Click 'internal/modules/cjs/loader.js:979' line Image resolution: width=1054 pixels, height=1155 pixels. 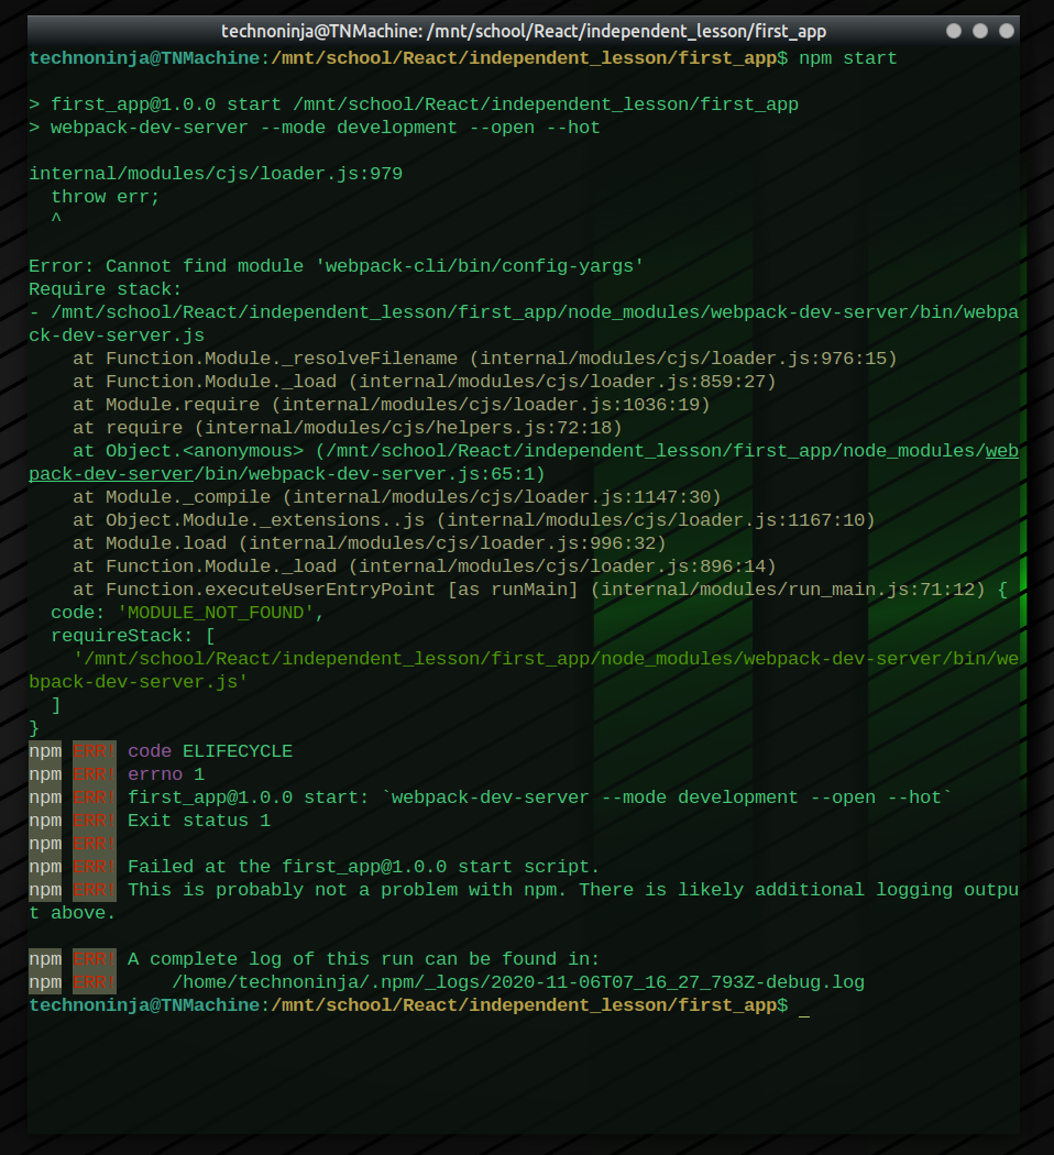[216, 174]
